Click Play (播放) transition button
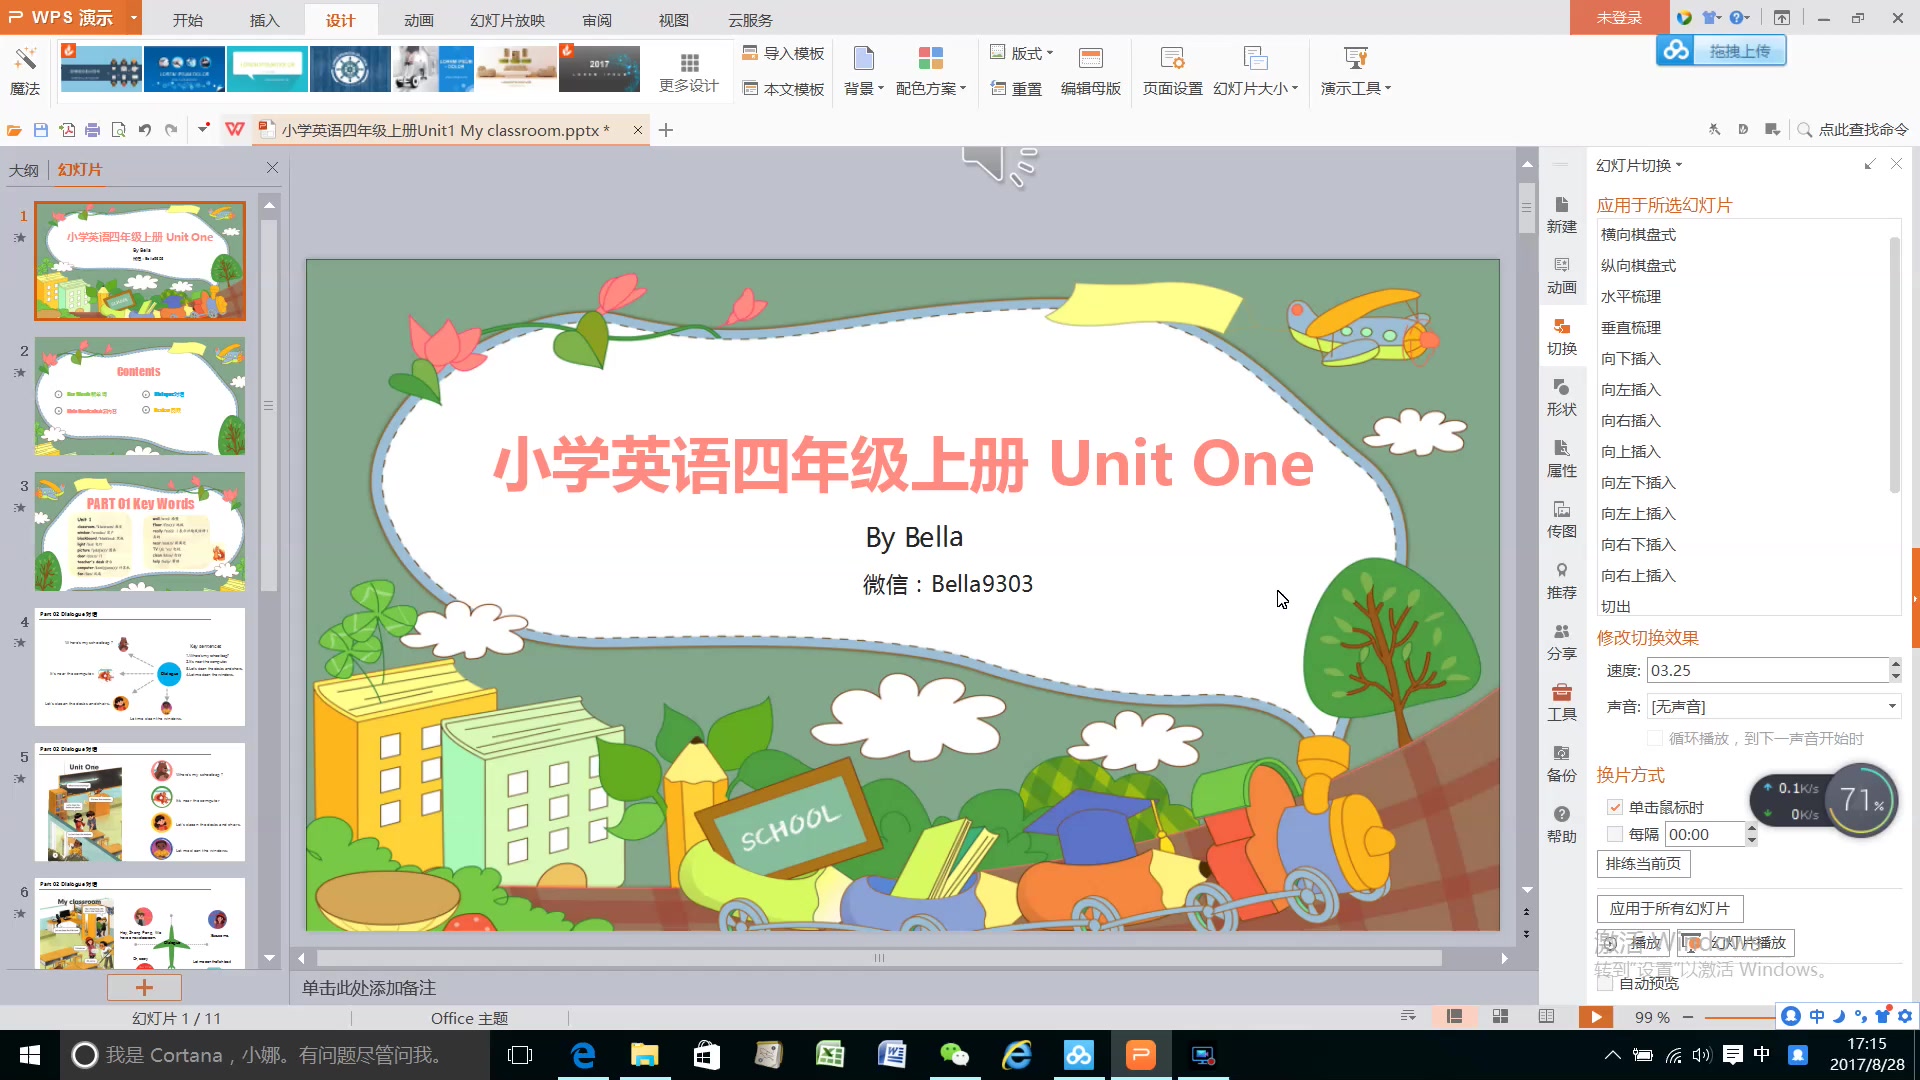Image resolution: width=1920 pixels, height=1080 pixels. coord(1635,943)
